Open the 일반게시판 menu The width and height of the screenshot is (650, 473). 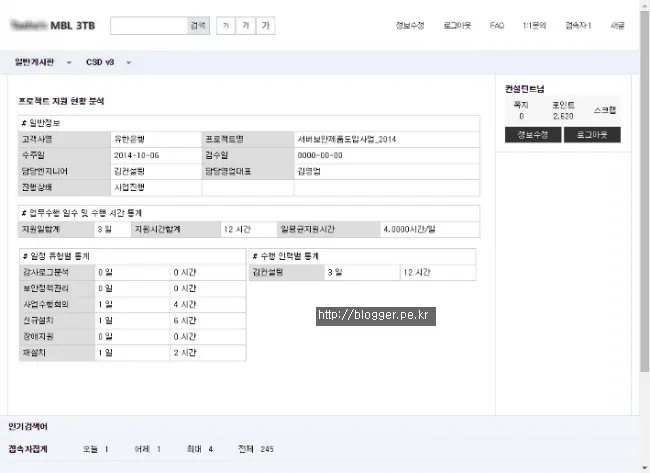(34, 62)
